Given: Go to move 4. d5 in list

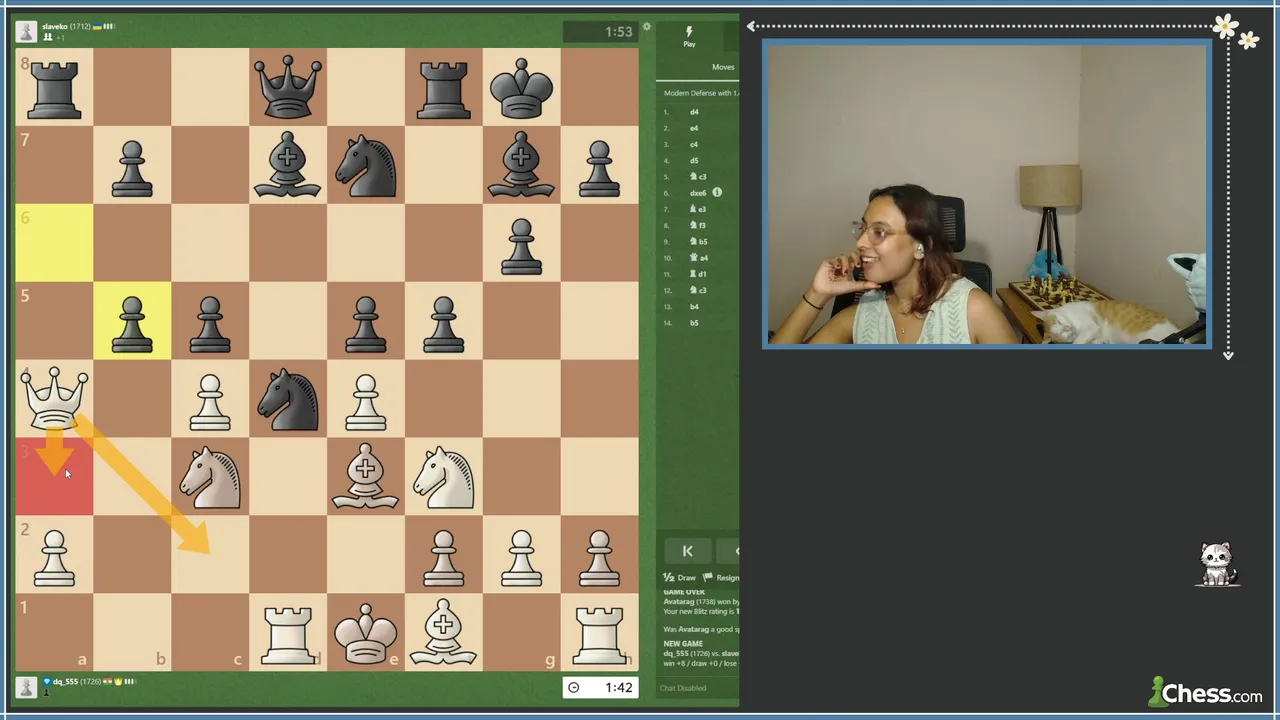Looking at the screenshot, I should click(x=694, y=160).
